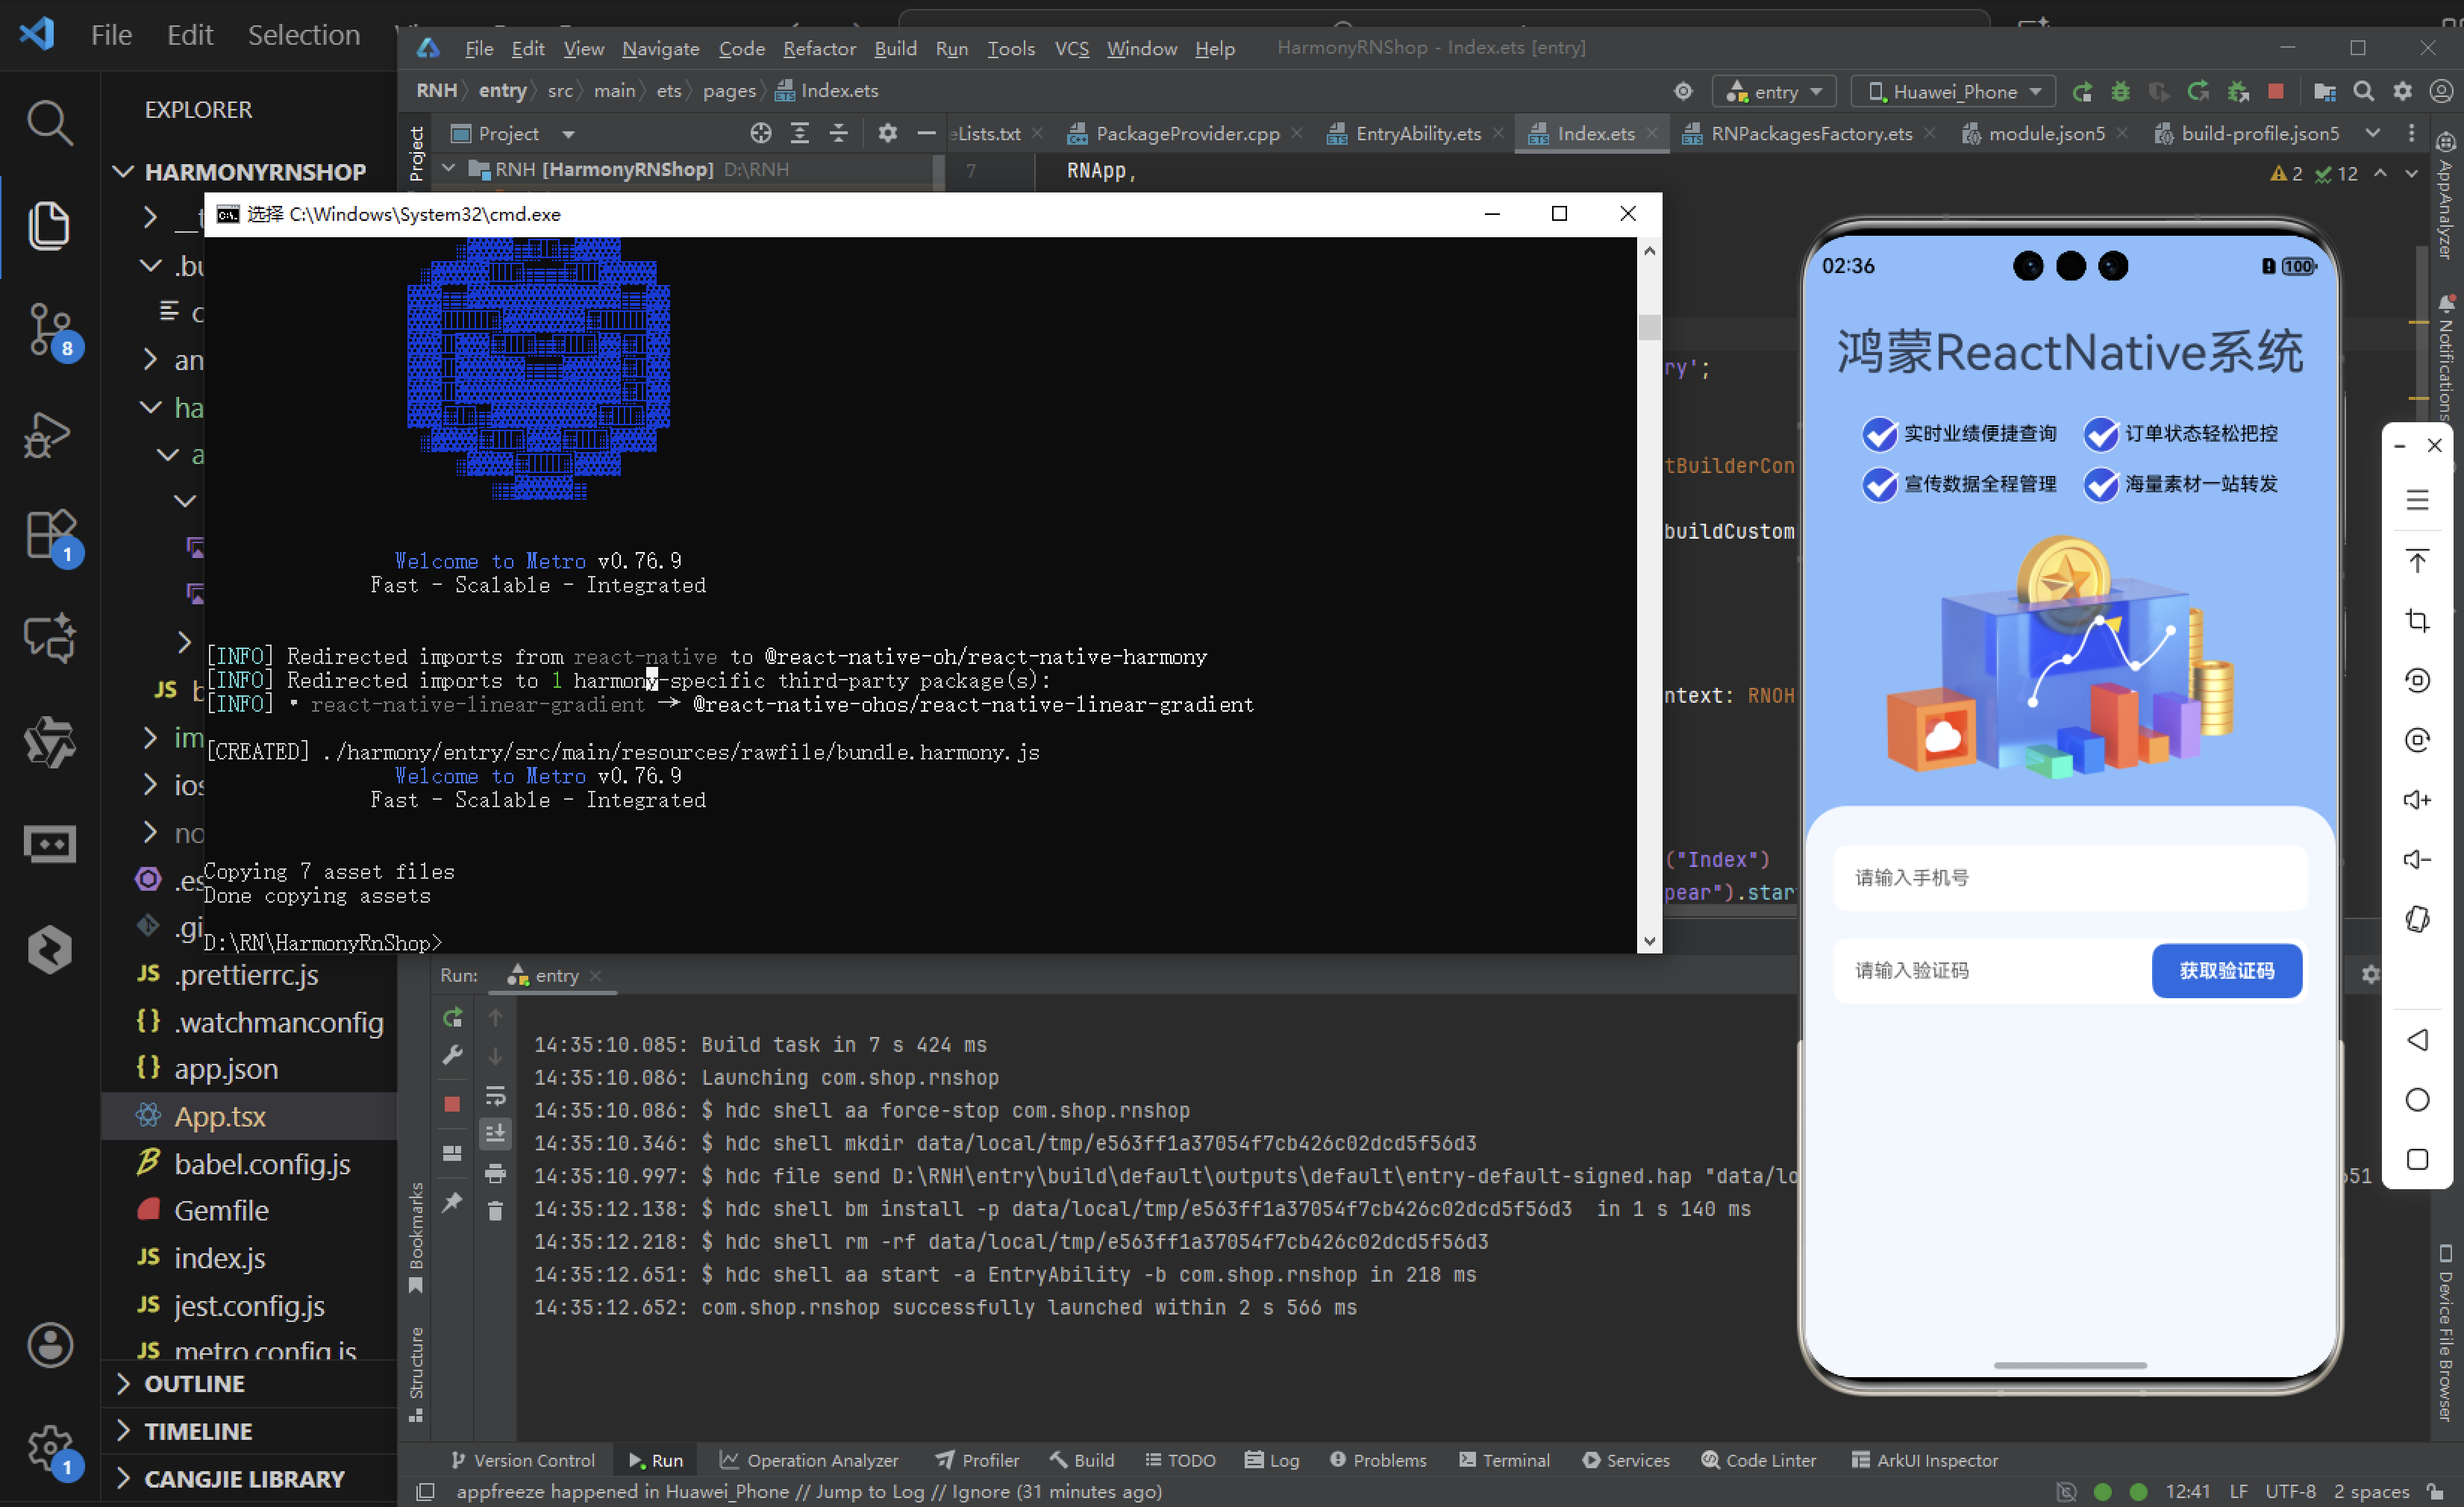Click the red Stop button in toolbar
Image resolution: width=2464 pixels, height=1507 pixels.
2276,92
